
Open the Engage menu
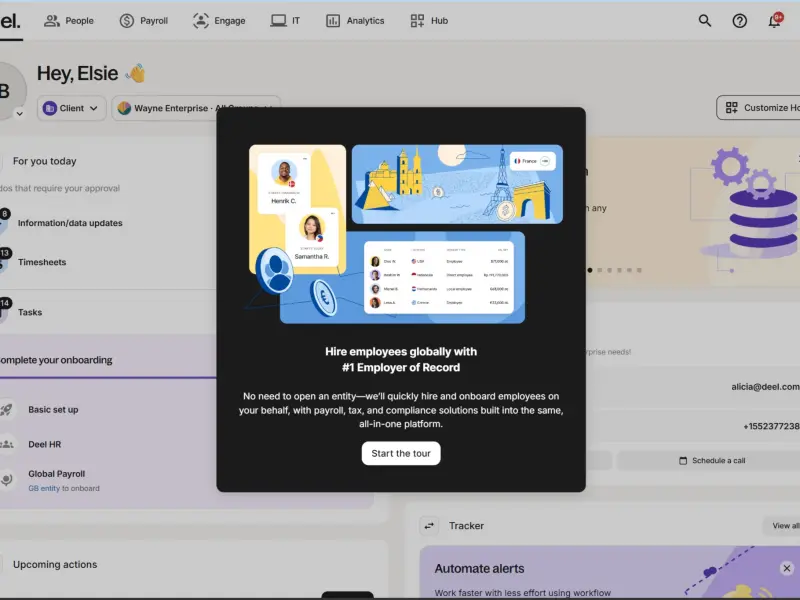[219, 21]
